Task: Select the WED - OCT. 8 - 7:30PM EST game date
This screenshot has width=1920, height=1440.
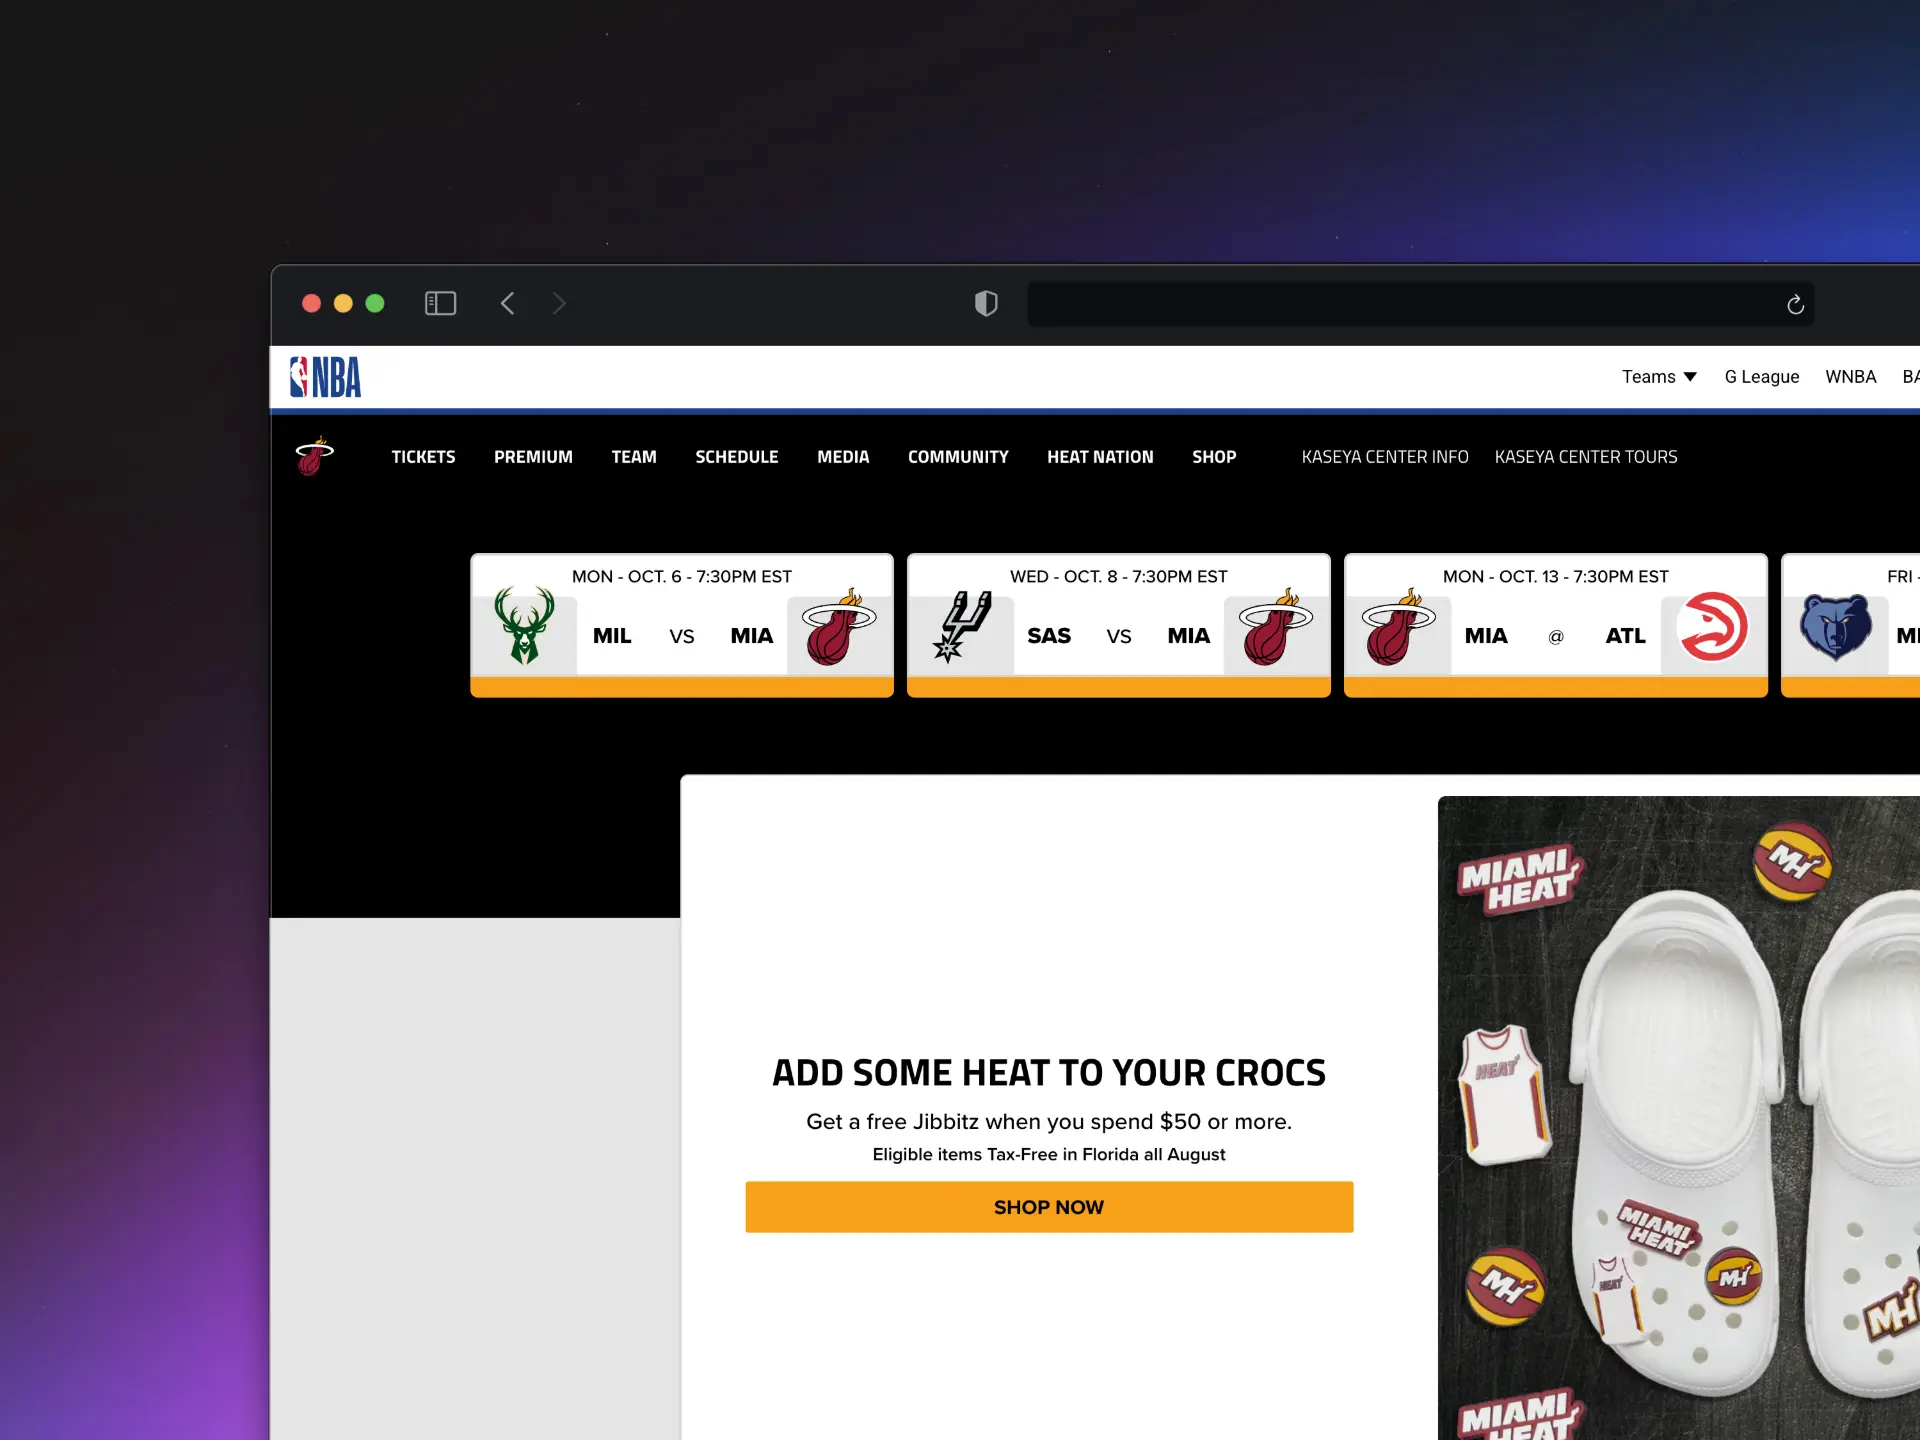Action: click(1119, 577)
